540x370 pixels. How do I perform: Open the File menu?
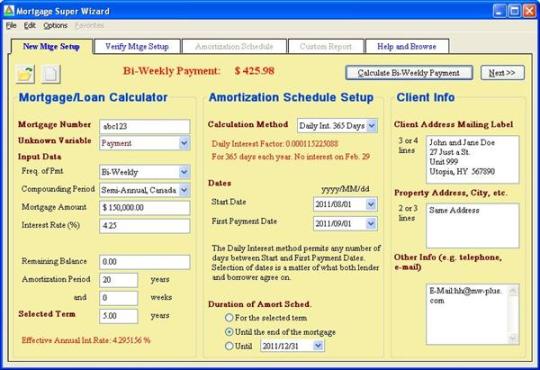click(x=11, y=25)
